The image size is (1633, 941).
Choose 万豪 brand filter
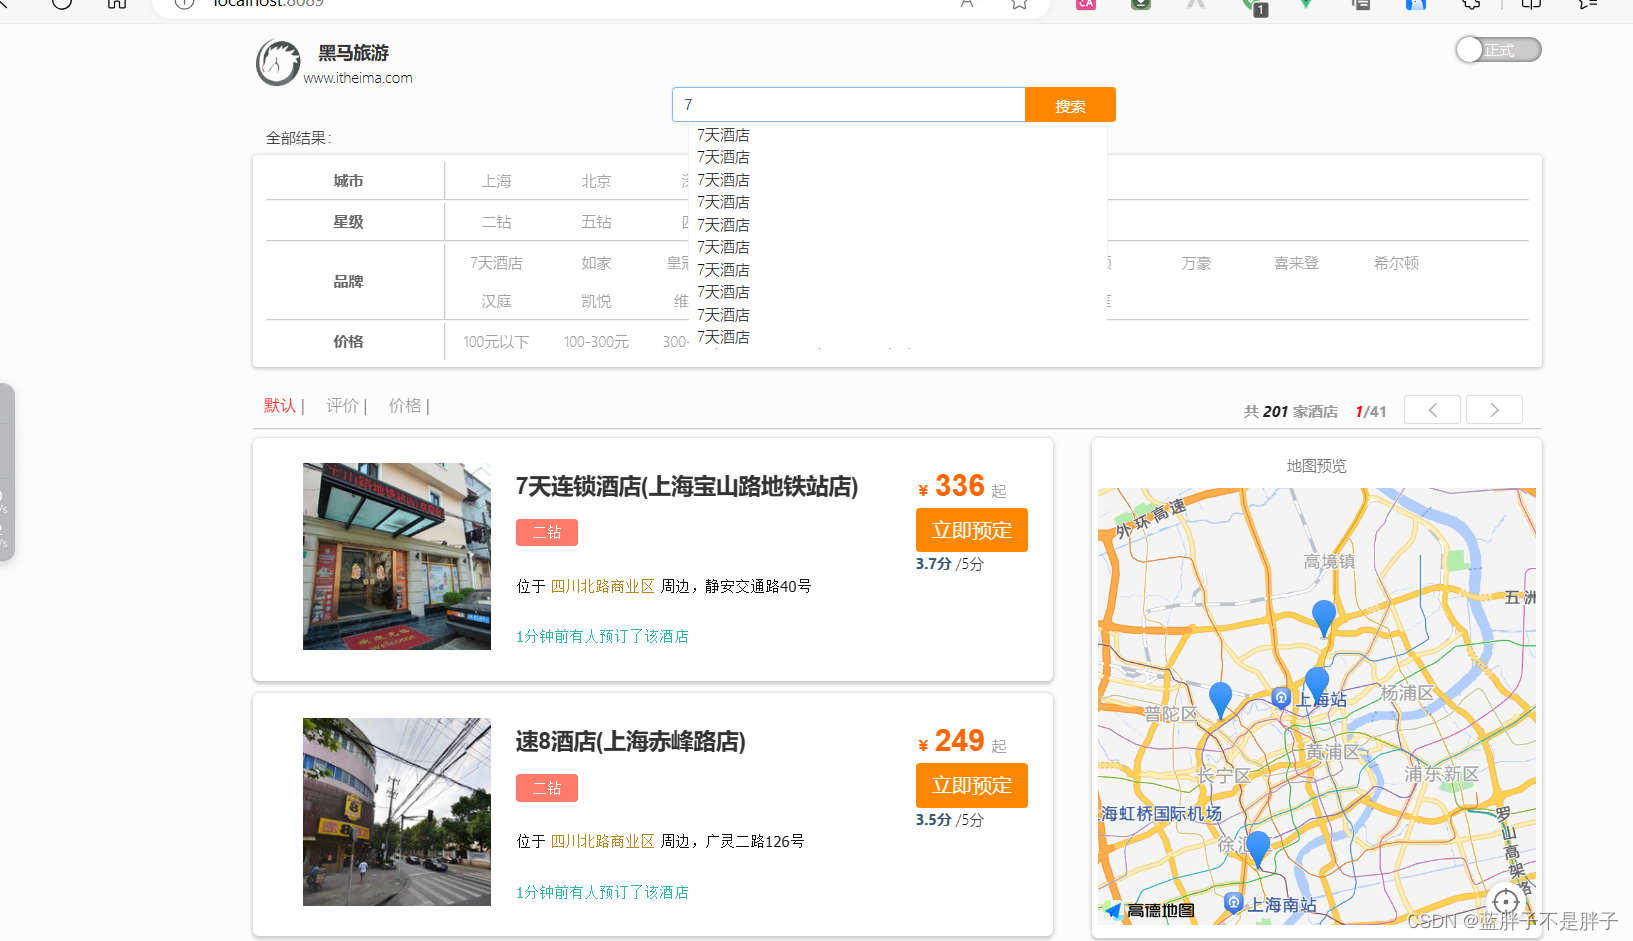coord(1196,263)
